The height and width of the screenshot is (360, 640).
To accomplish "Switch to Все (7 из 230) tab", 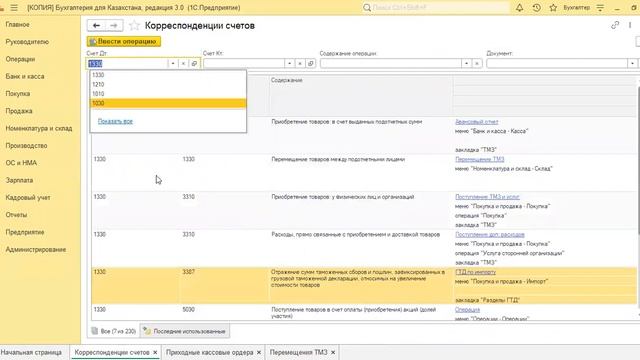I will pyautogui.click(x=114, y=331).
